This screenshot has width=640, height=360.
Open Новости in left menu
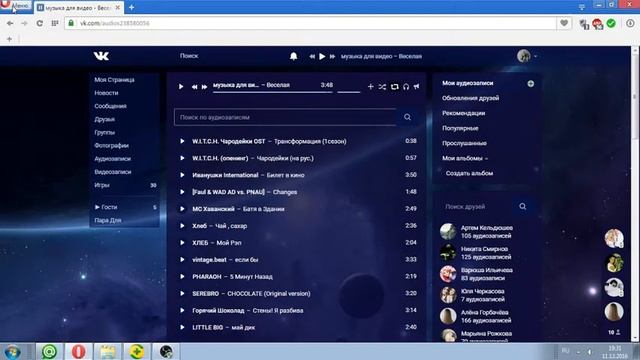(106, 93)
